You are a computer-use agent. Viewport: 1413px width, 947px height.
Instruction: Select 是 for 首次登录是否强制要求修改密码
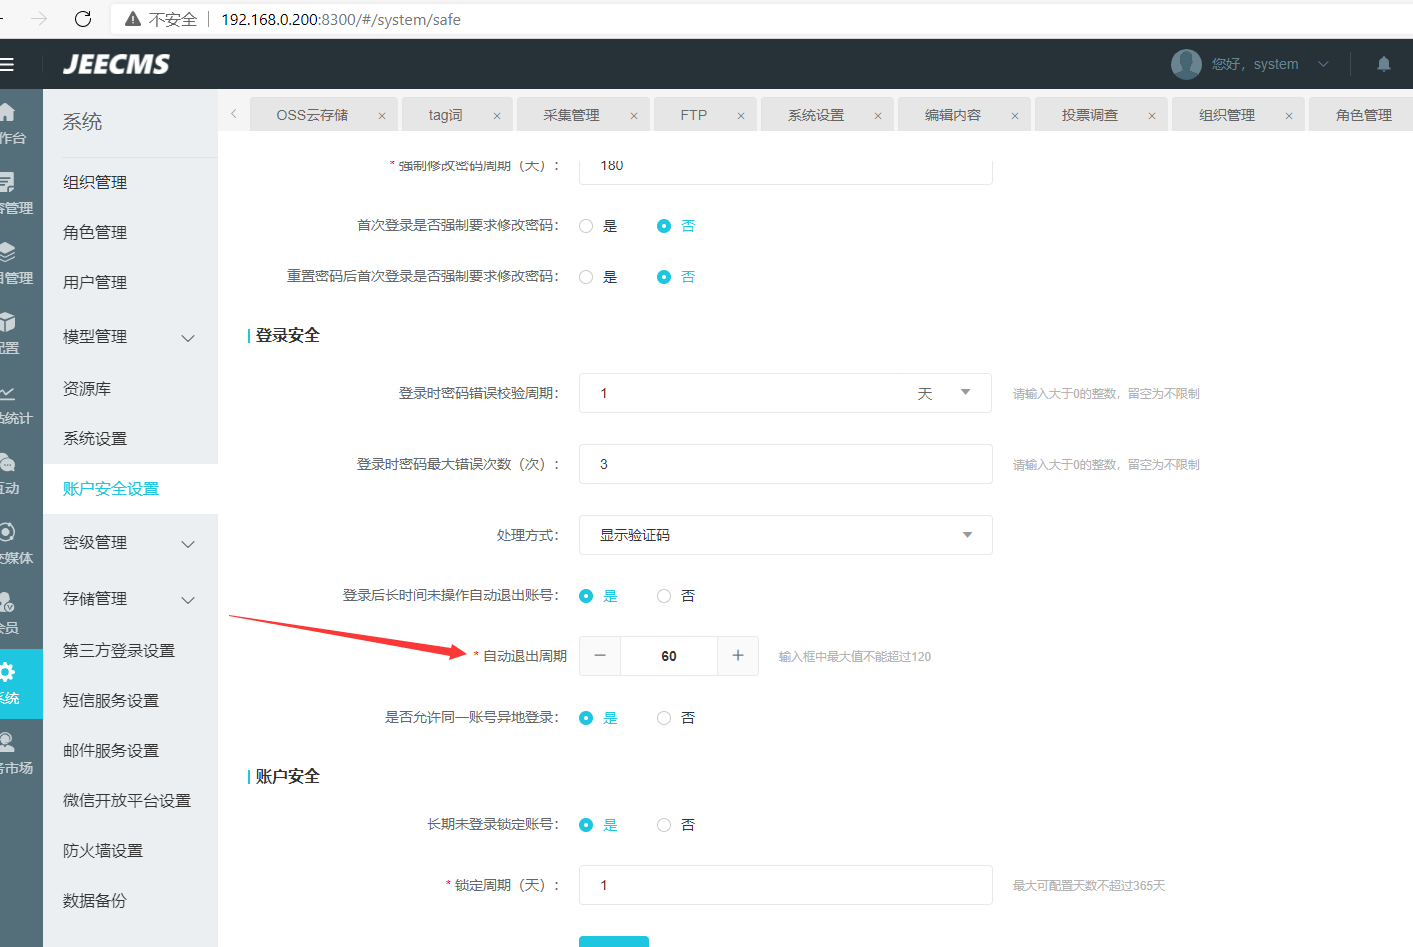586,226
